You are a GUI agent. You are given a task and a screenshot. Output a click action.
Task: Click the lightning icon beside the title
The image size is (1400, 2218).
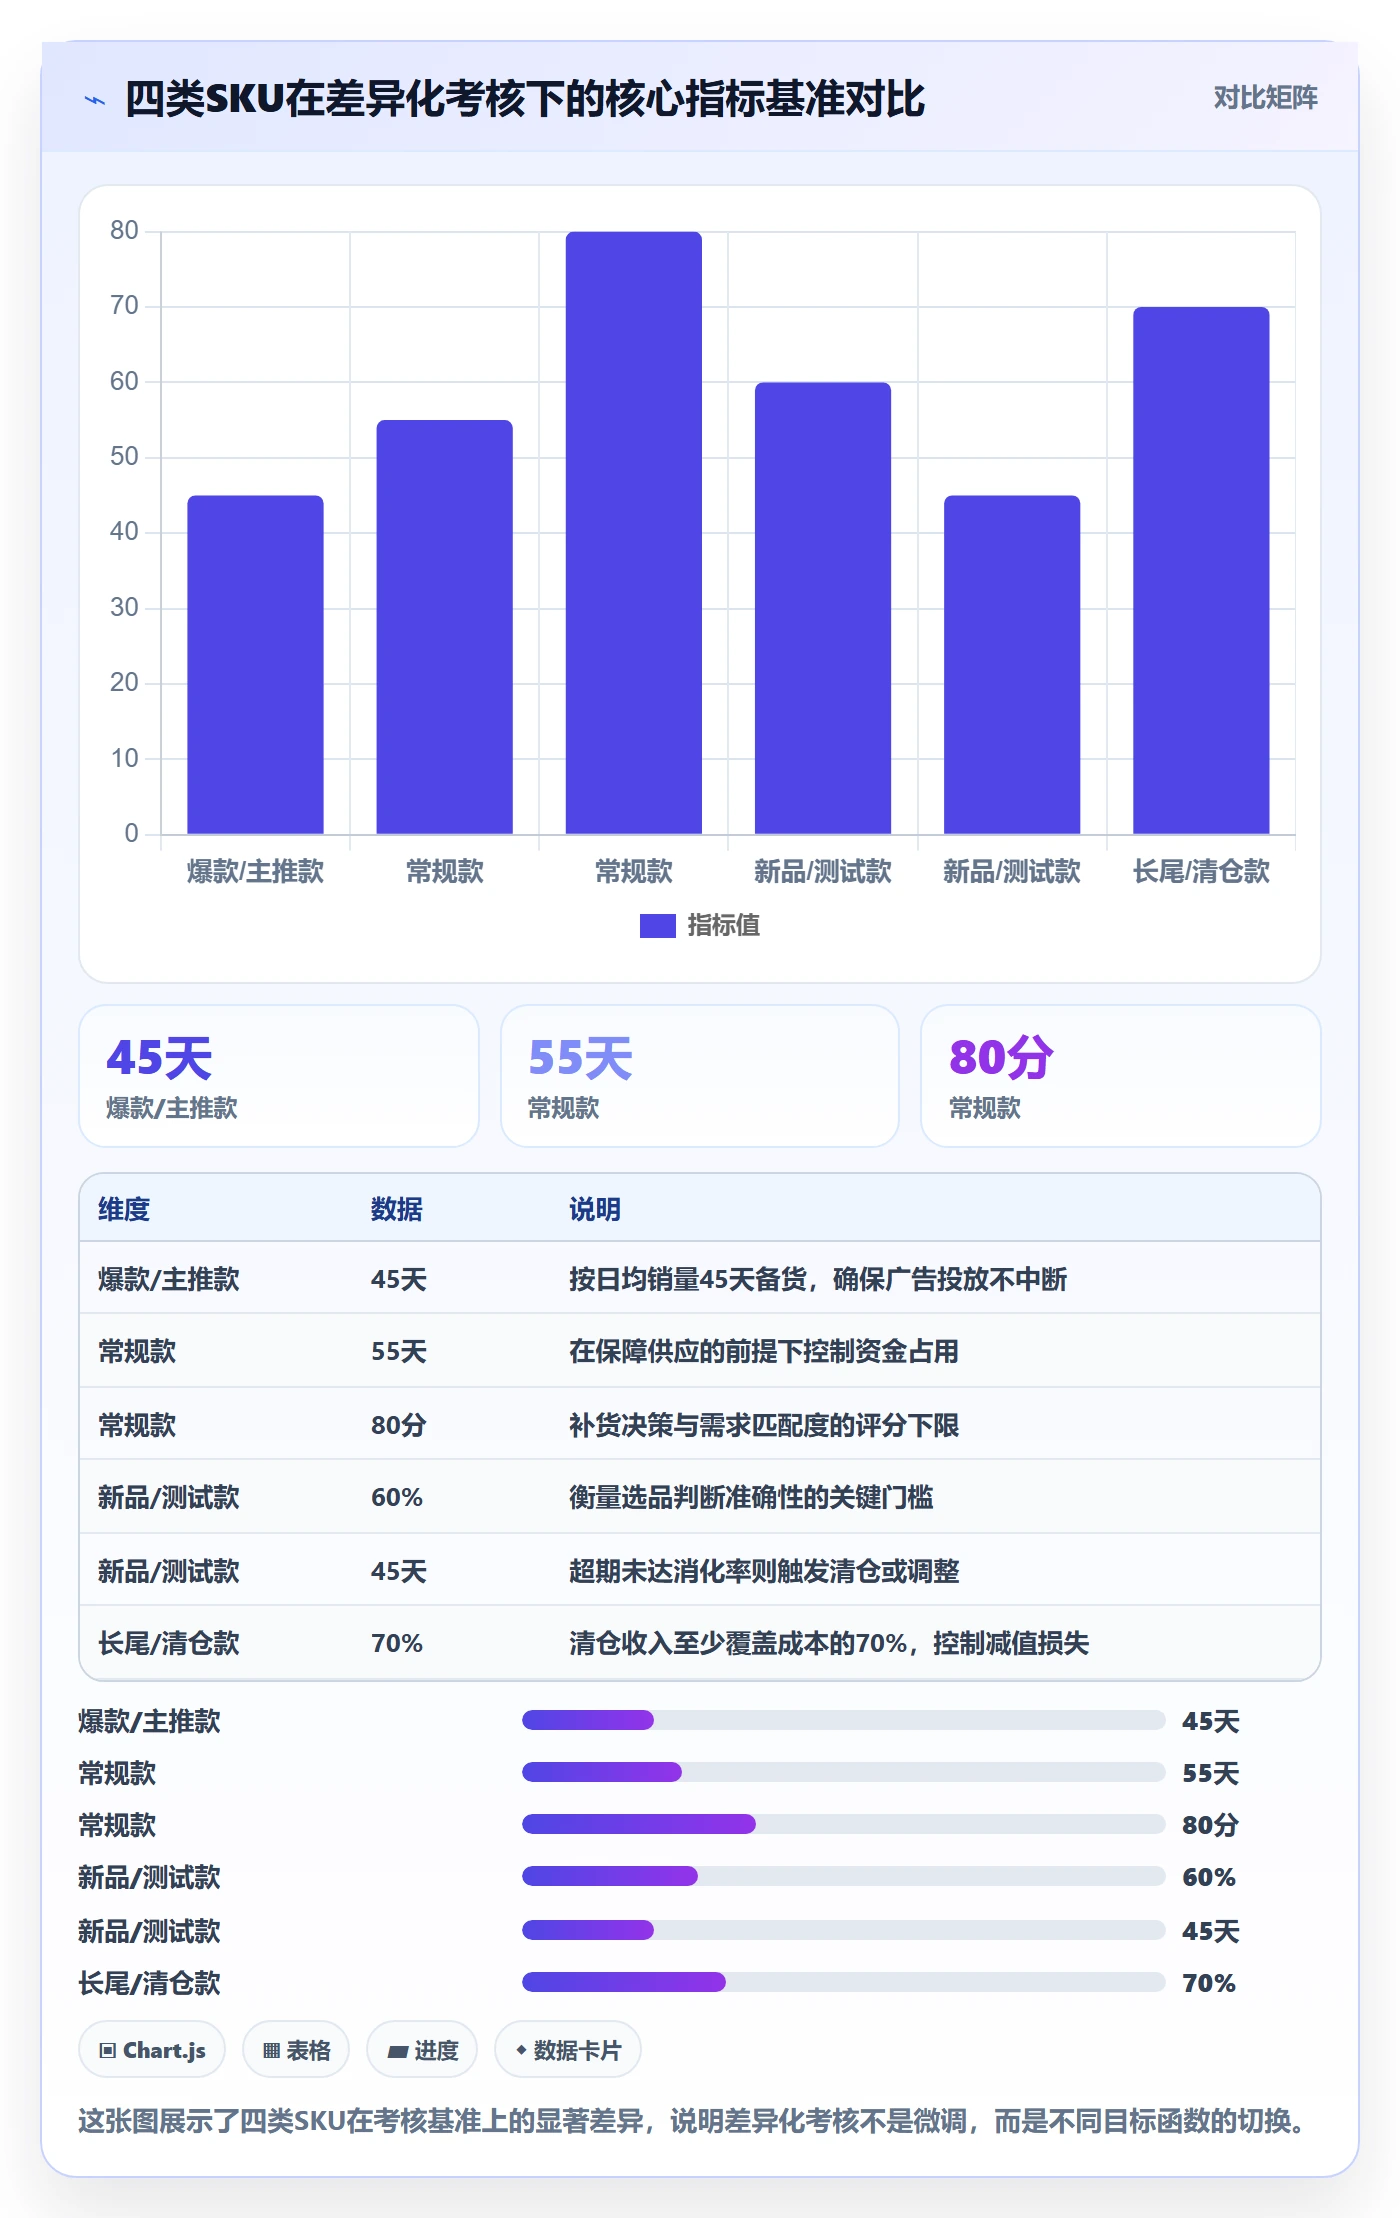point(95,99)
